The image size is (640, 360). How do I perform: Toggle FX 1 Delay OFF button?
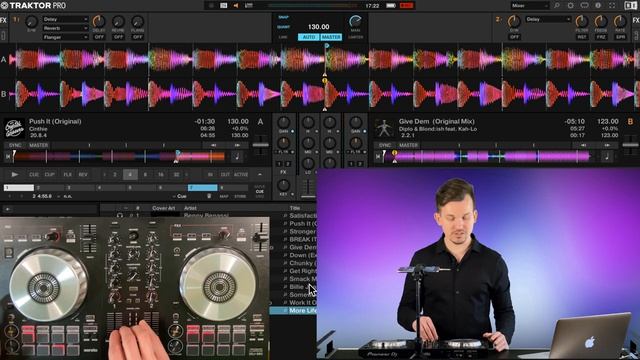tap(99, 37)
